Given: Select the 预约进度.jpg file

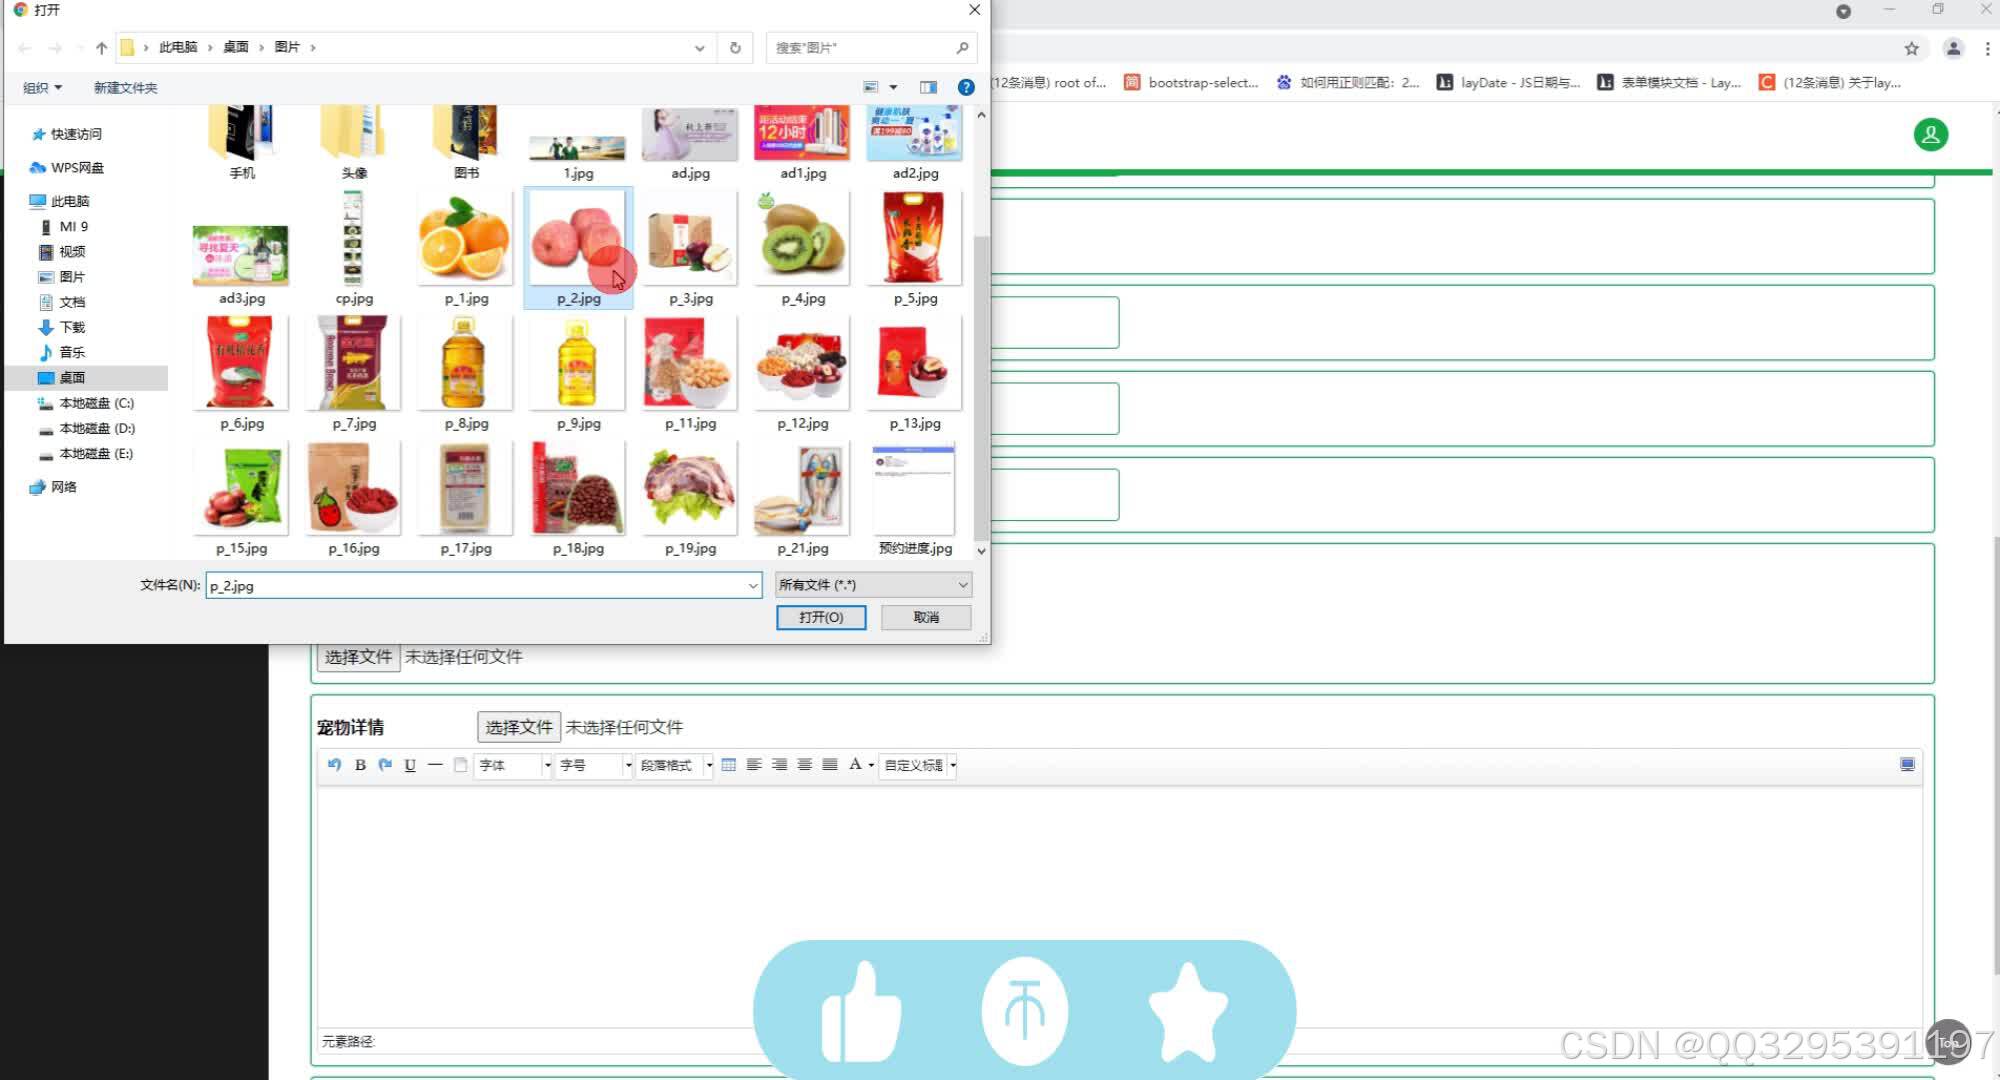Looking at the screenshot, I should click(x=915, y=498).
